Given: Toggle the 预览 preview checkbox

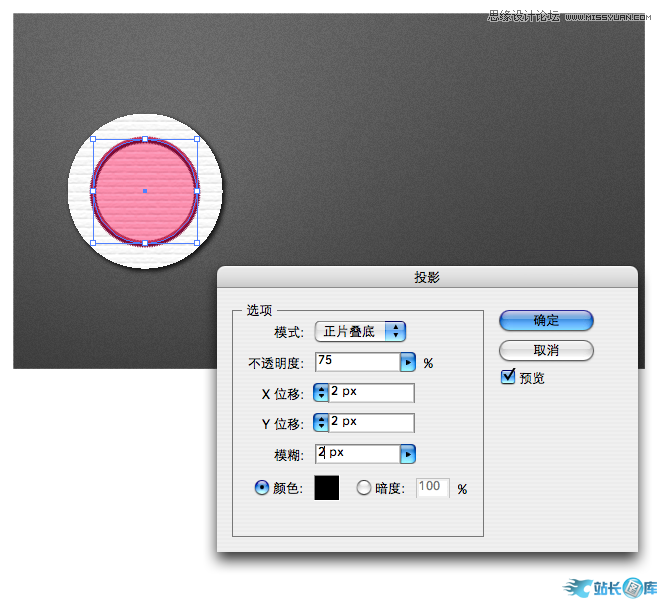Looking at the screenshot, I should [509, 377].
